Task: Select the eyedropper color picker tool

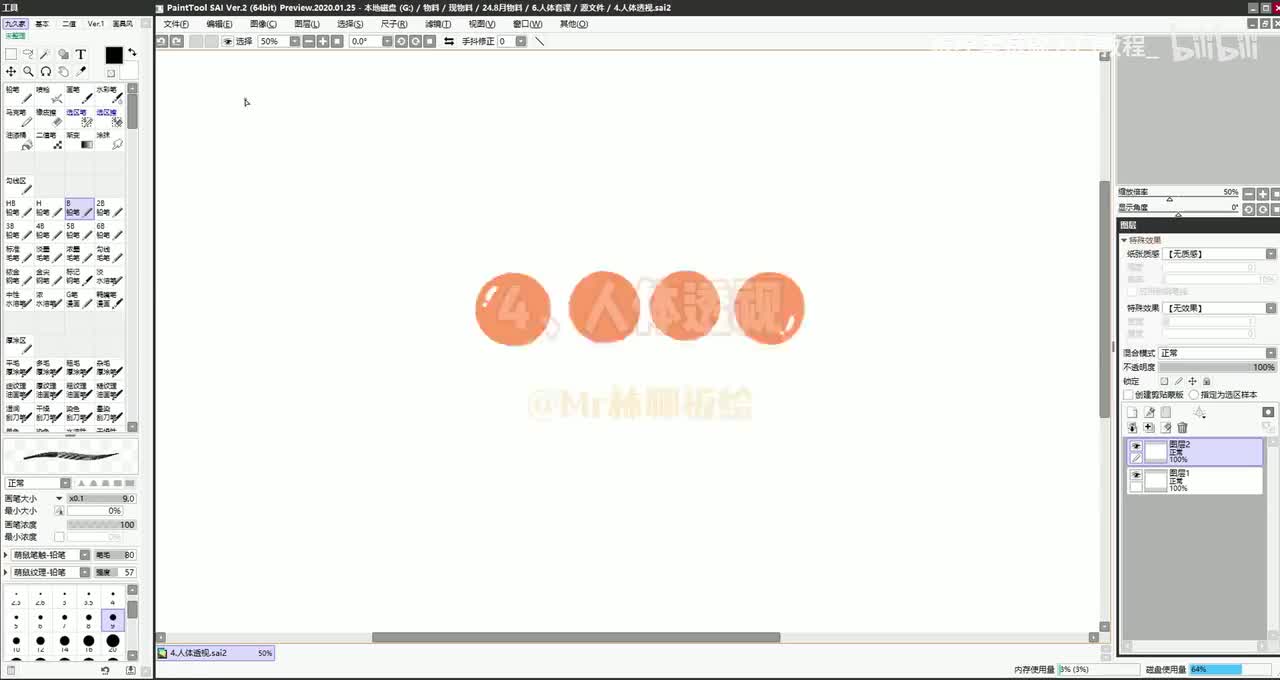Action: click(x=81, y=72)
